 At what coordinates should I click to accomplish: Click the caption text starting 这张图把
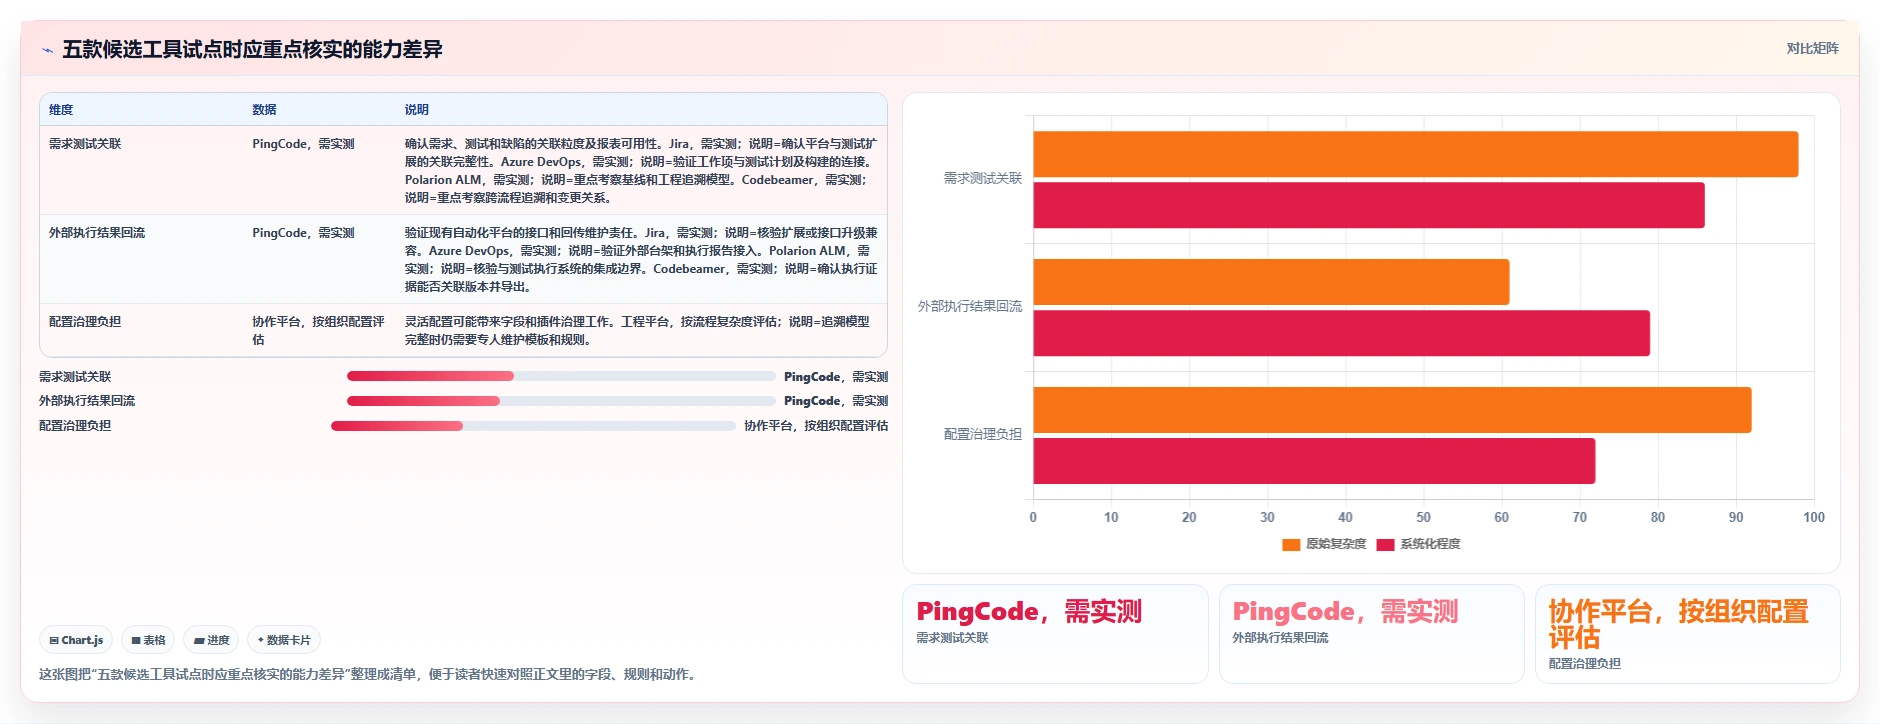click(367, 674)
